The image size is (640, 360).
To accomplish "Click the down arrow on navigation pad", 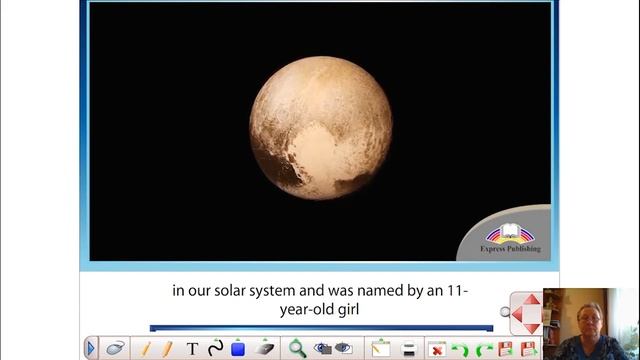I will click(531, 328).
